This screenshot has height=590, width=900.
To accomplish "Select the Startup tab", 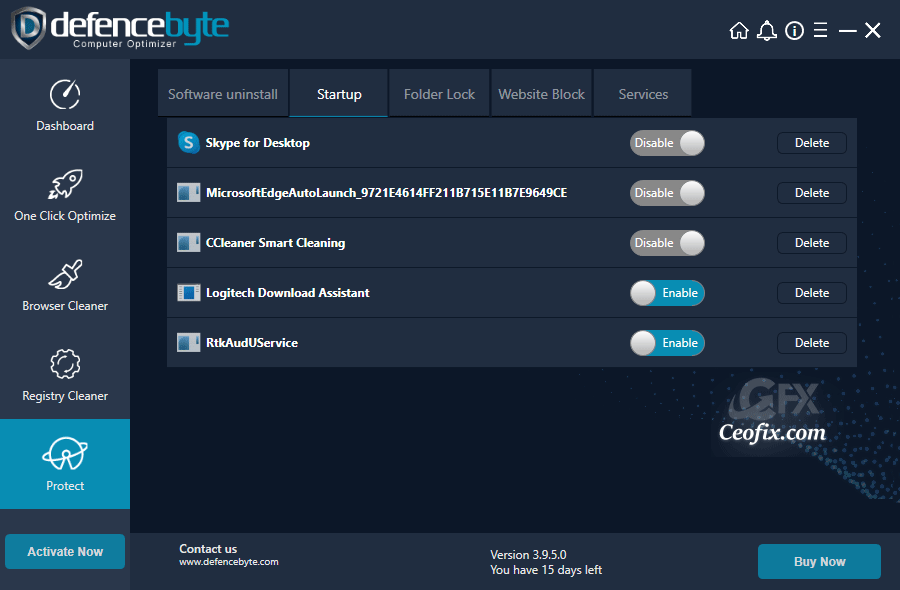I will 339,94.
